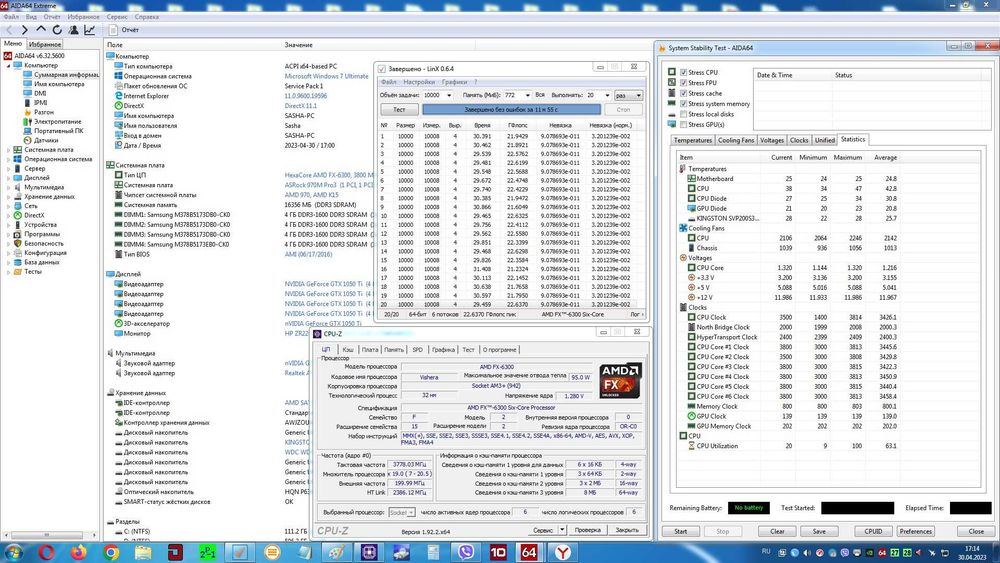Toggle Stress system memory checkbox
This screenshot has width=1000, height=563.
(x=684, y=103)
